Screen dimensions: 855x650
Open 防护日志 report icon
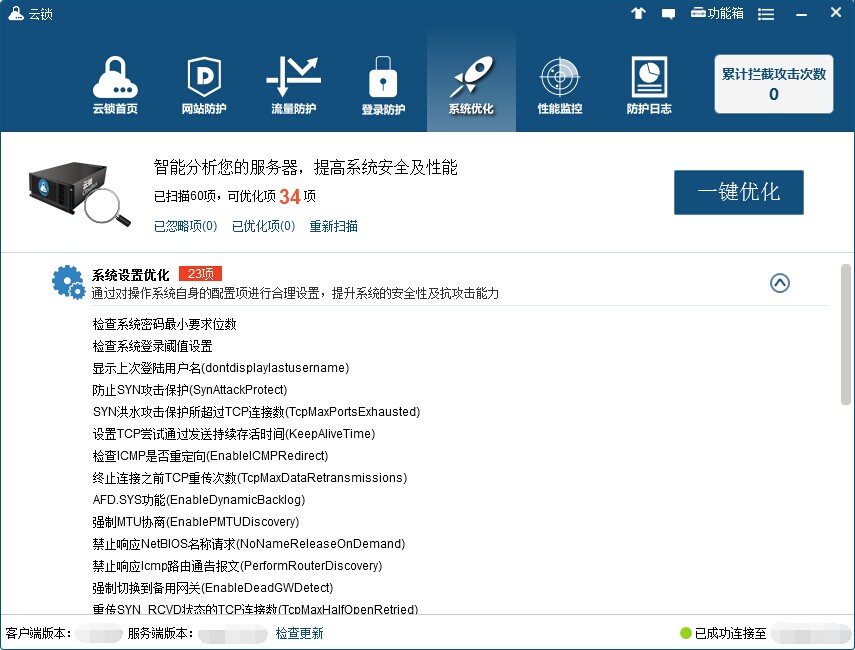coord(649,86)
